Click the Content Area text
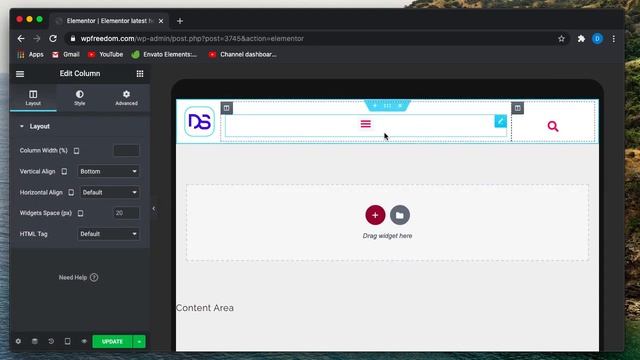Image resolution: width=640 pixels, height=360 pixels. [205, 308]
